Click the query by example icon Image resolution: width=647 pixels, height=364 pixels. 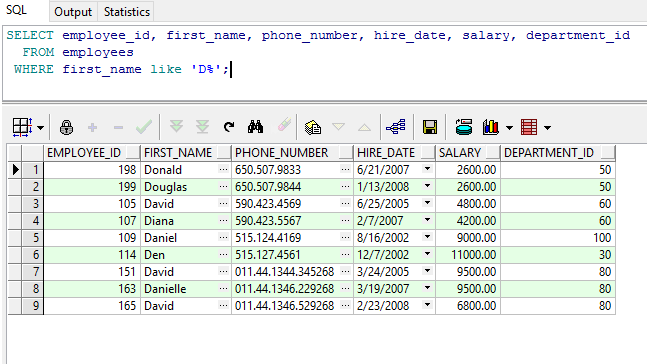point(313,127)
